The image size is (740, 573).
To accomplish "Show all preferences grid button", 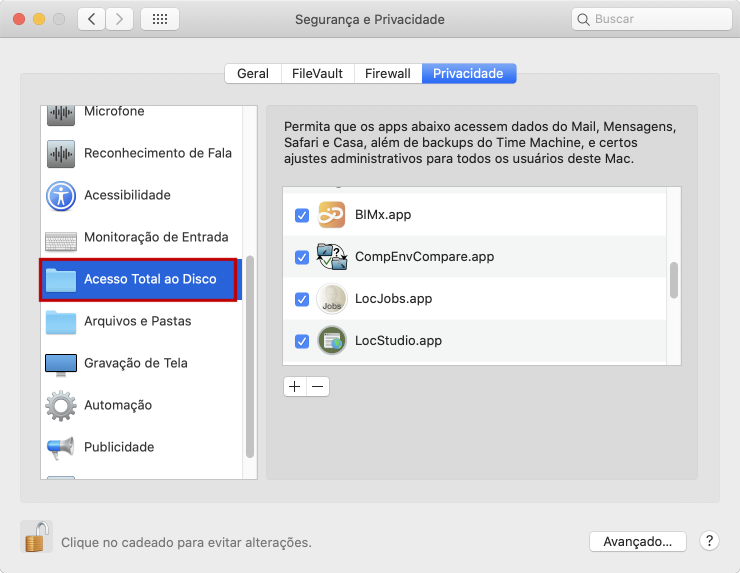I will click(160, 19).
